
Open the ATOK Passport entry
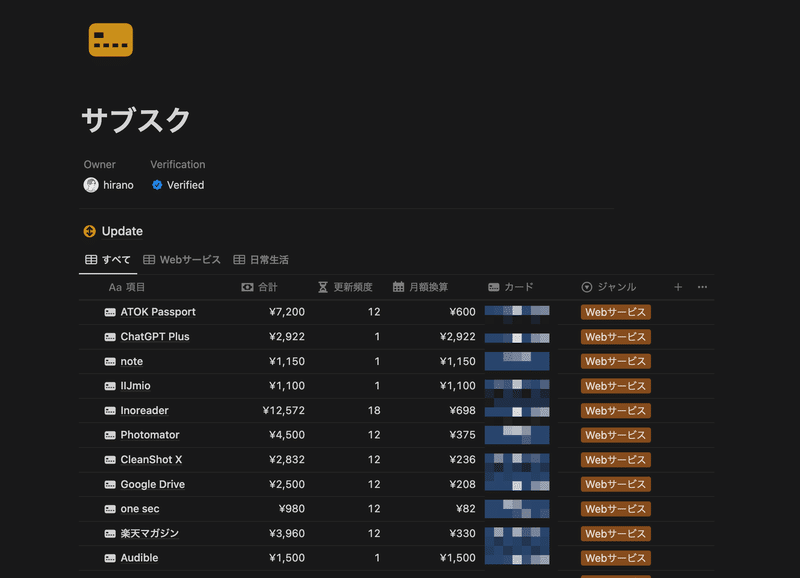tap(158, 312)
